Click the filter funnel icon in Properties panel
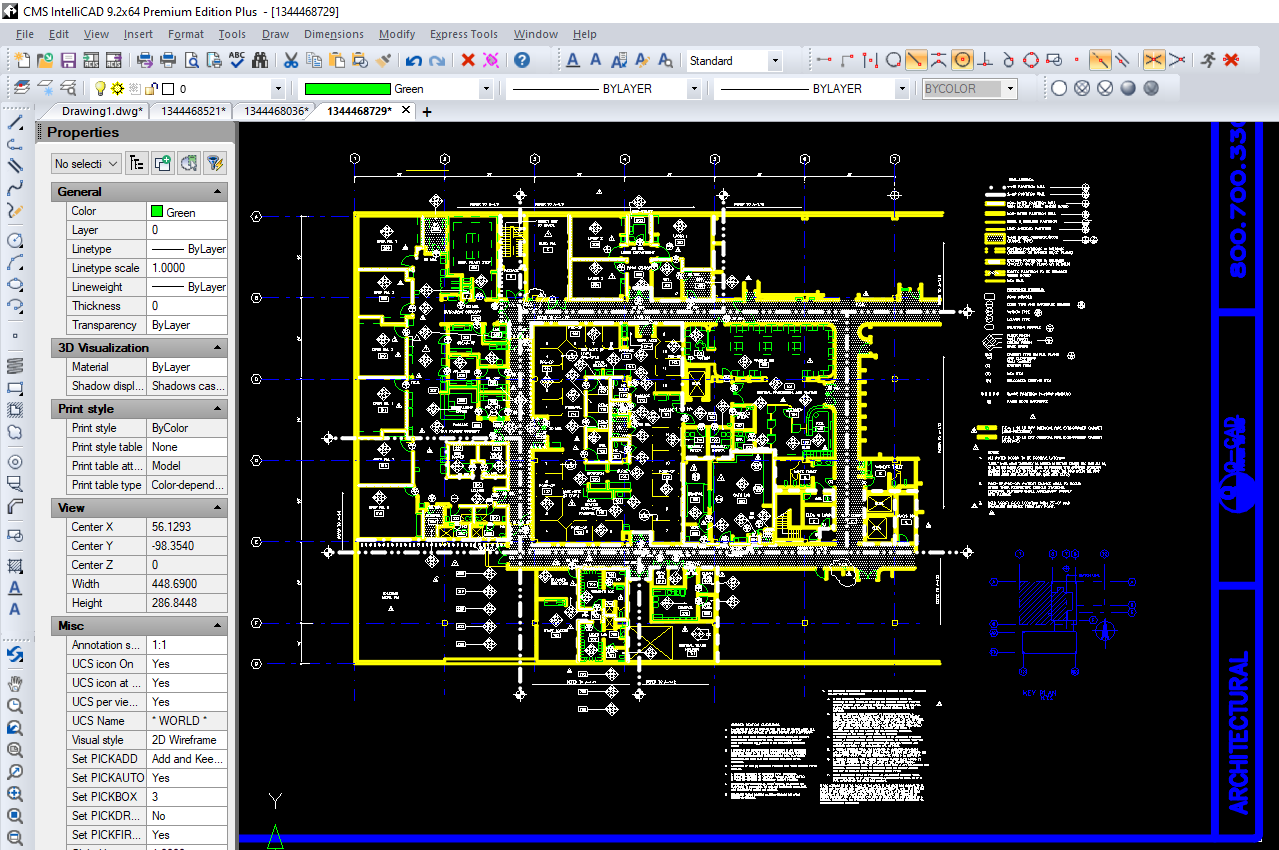 tap(214, 163)
